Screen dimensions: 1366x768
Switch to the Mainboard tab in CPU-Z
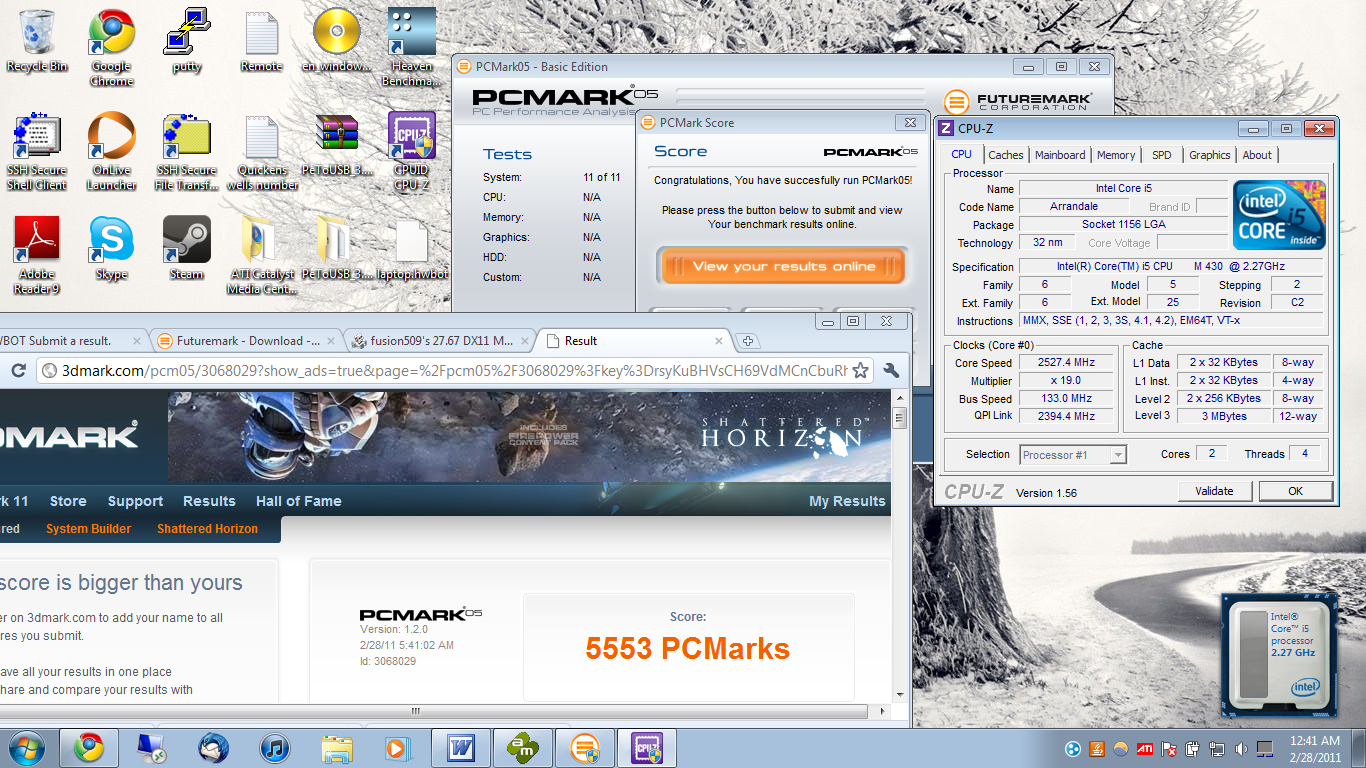(1060, 155)
